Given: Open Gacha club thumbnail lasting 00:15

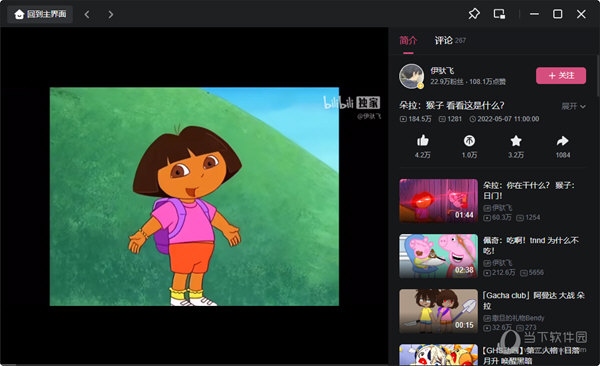Looking at the screenshot, I should 439,311.
